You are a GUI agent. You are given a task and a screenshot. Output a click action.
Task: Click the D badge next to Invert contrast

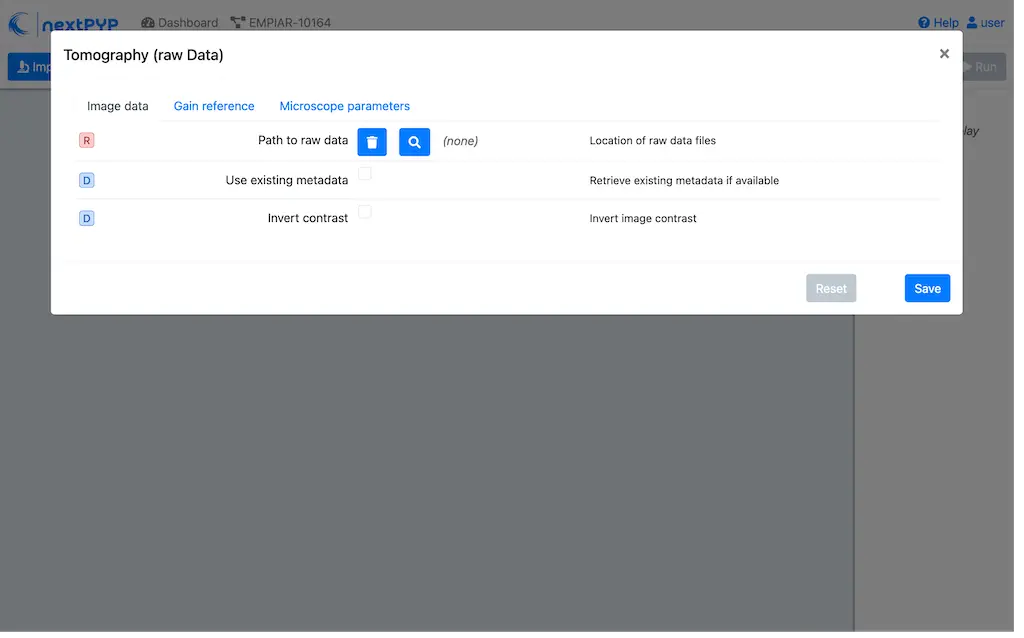87,218
